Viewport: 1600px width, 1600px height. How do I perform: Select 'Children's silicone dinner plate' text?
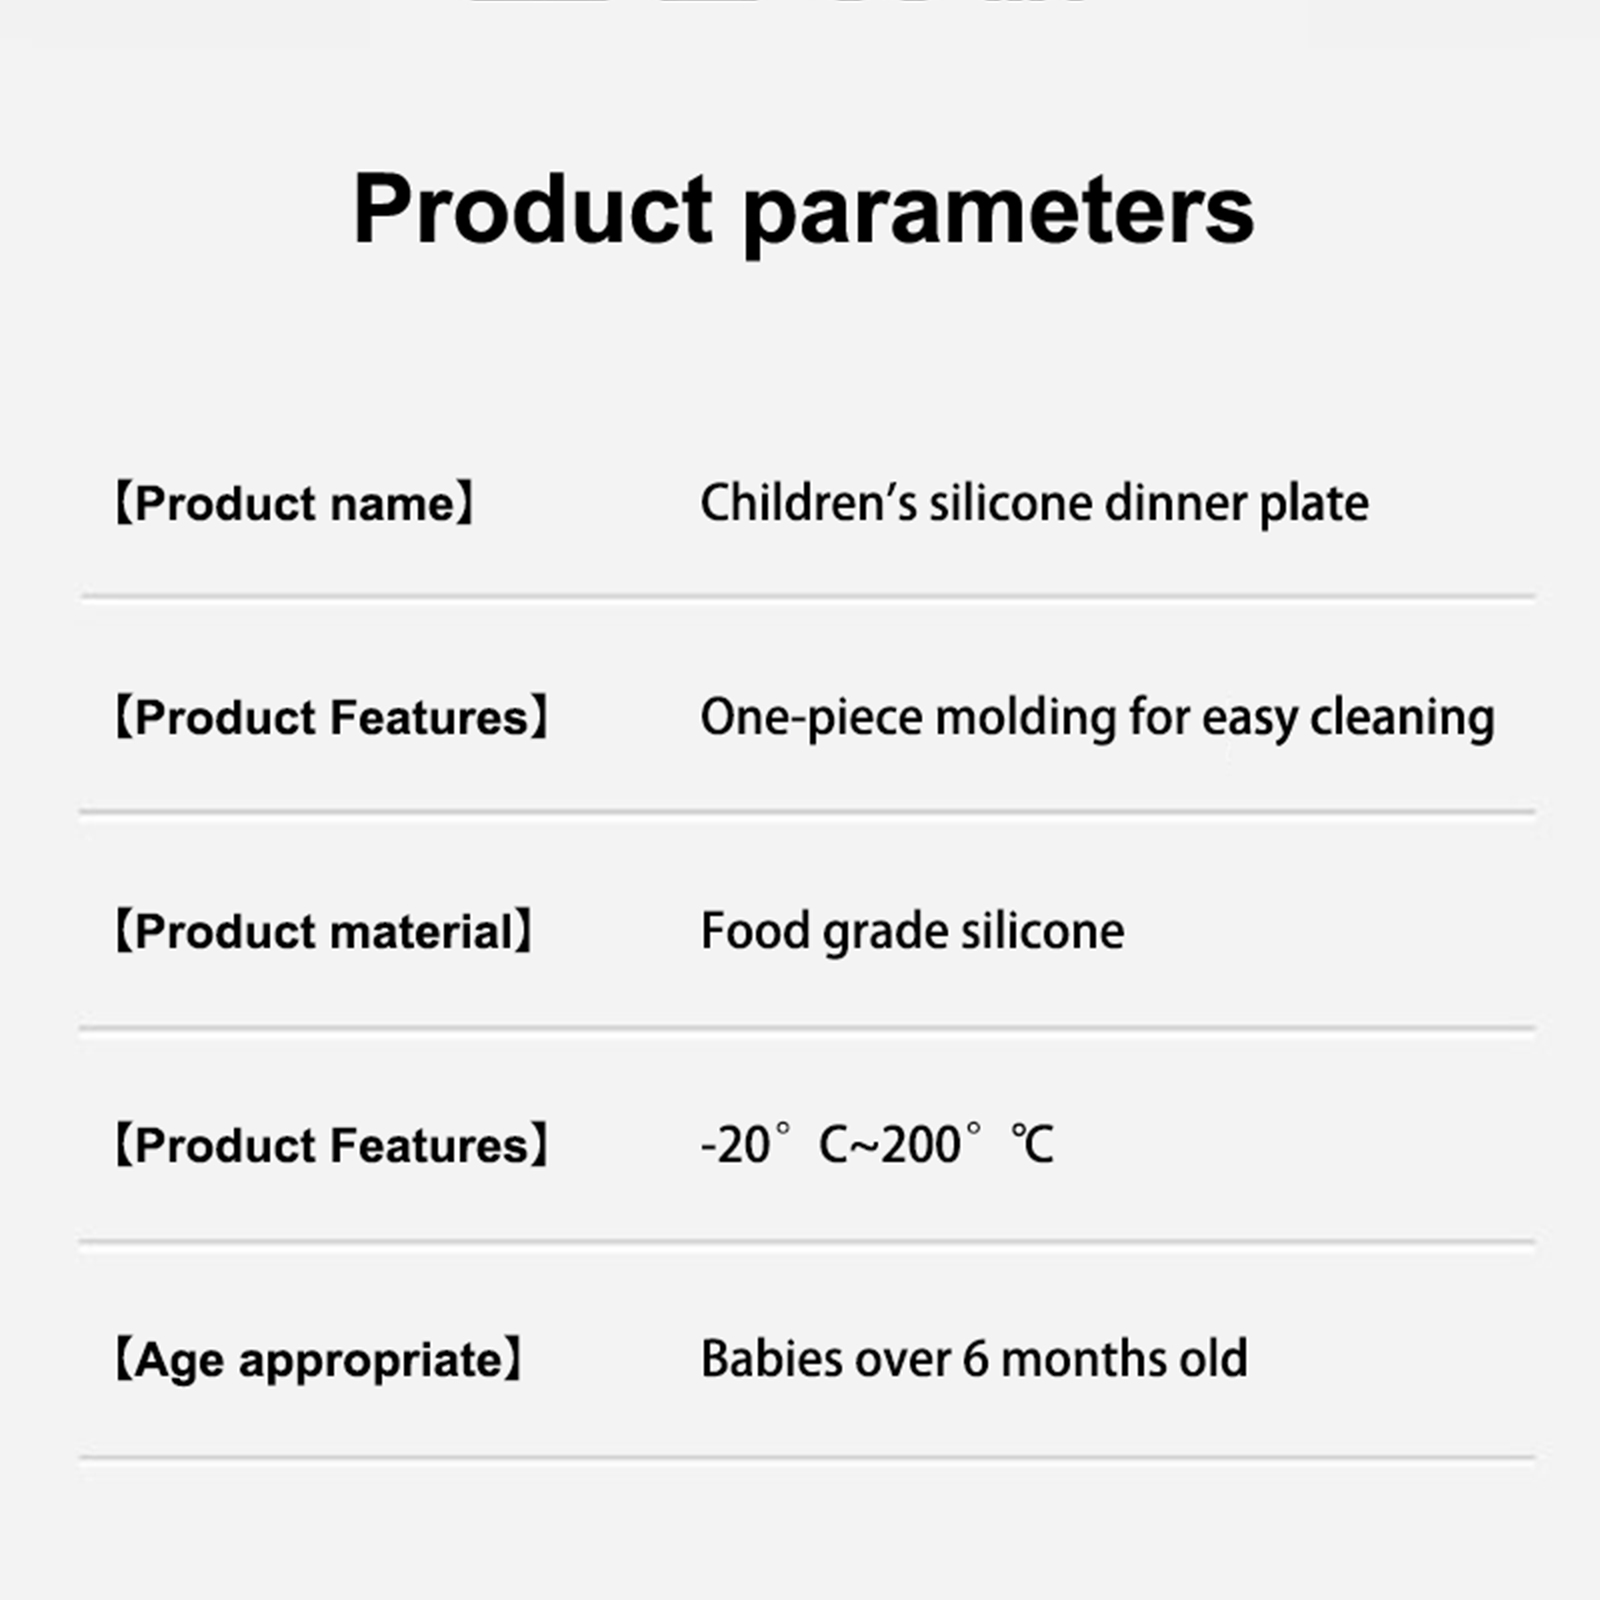(1034, 503)
